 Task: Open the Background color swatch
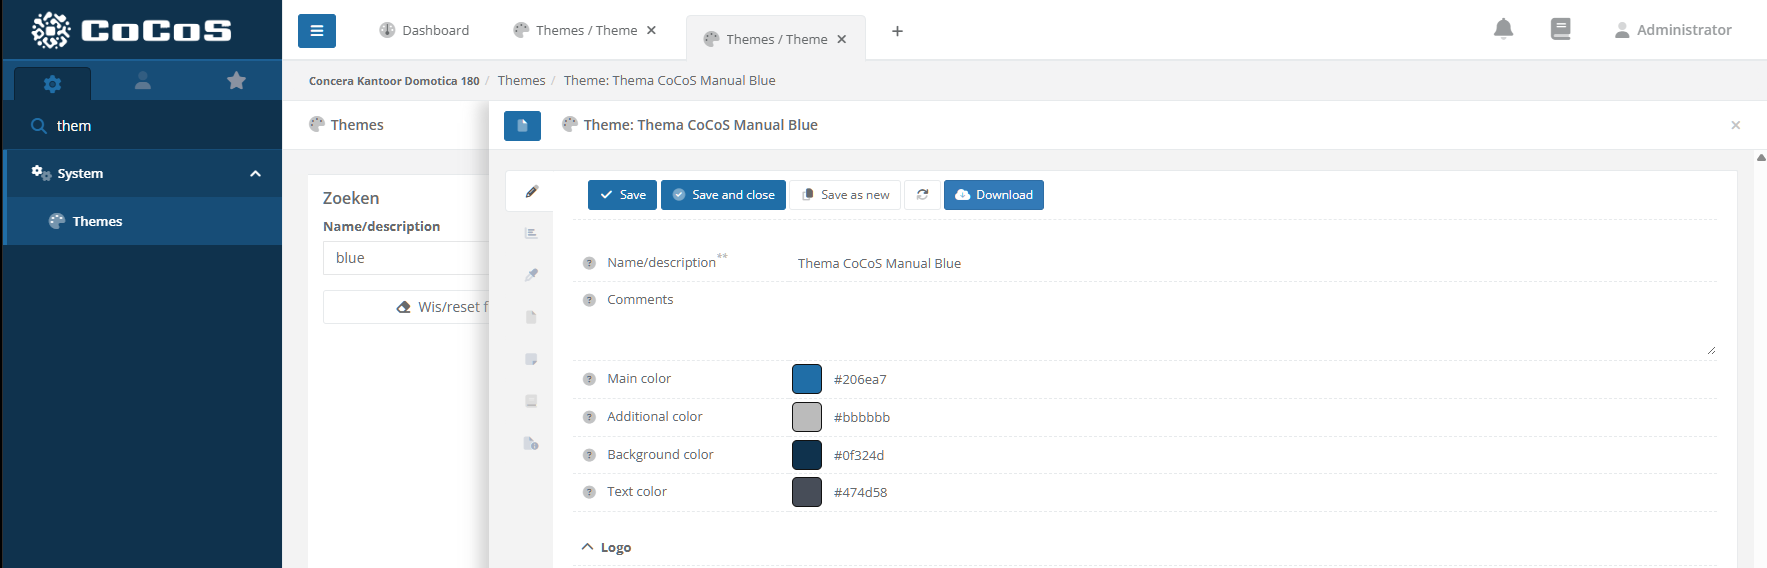(806, 455)
